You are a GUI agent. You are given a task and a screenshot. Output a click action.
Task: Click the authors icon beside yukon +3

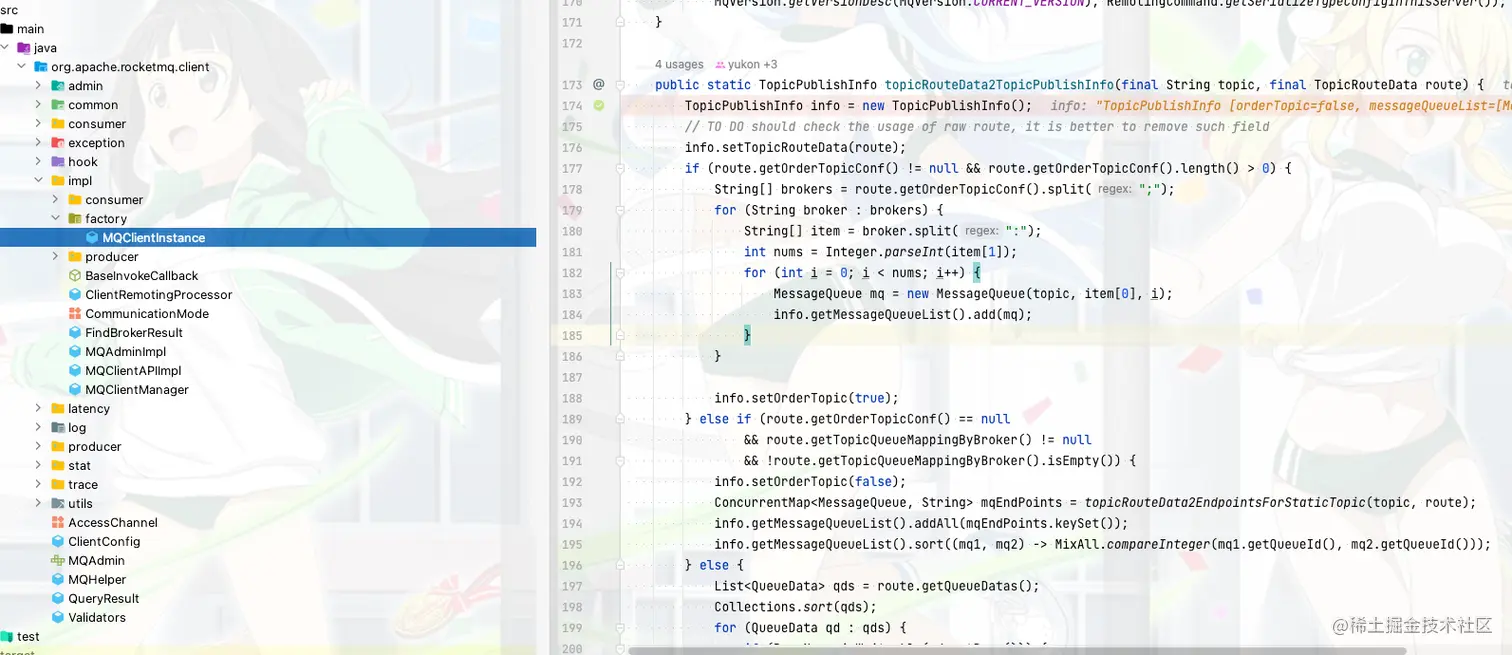(x=719, y=64)
